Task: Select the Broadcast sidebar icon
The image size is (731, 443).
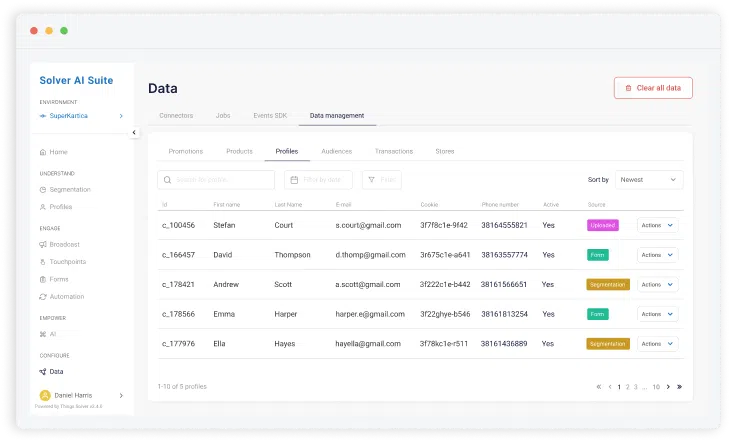Action: (x=42, y=244)
